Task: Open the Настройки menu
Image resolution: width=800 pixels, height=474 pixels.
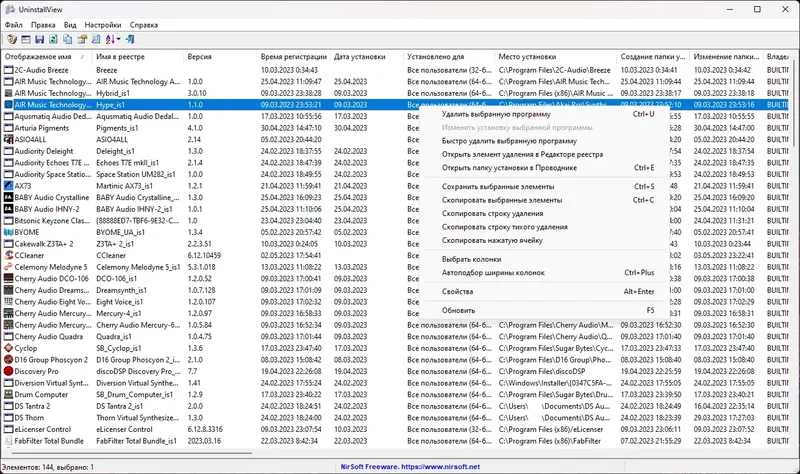Action: [103, 24]
